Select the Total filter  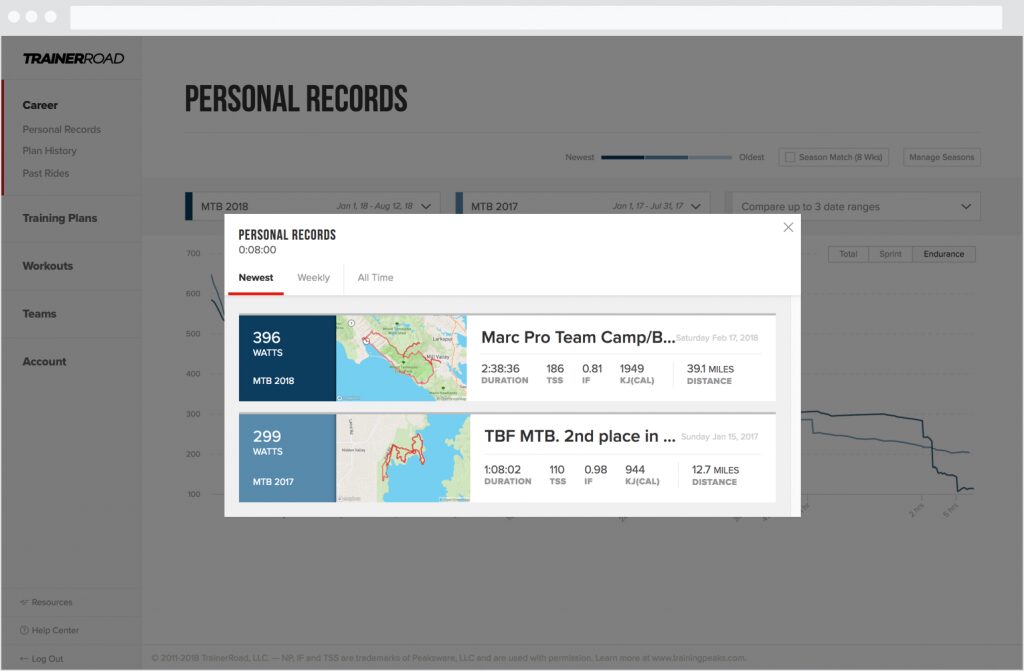tap(847, 254)
